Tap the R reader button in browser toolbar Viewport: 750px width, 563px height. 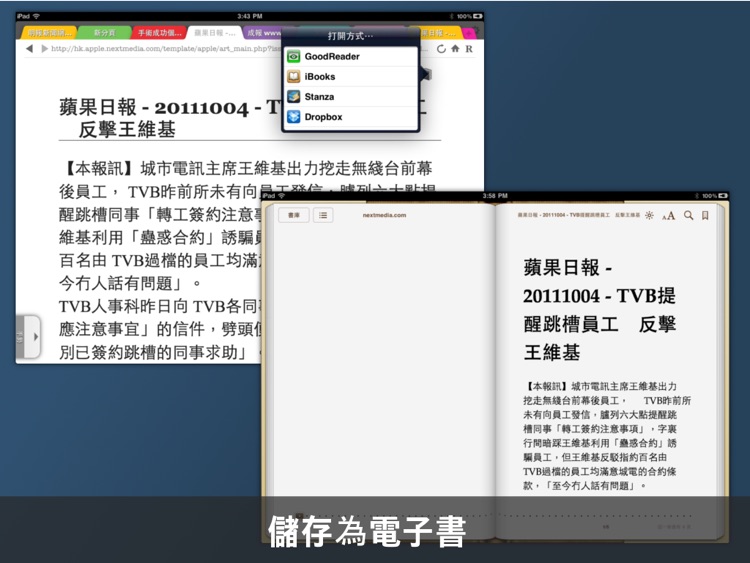pos(469,49)
